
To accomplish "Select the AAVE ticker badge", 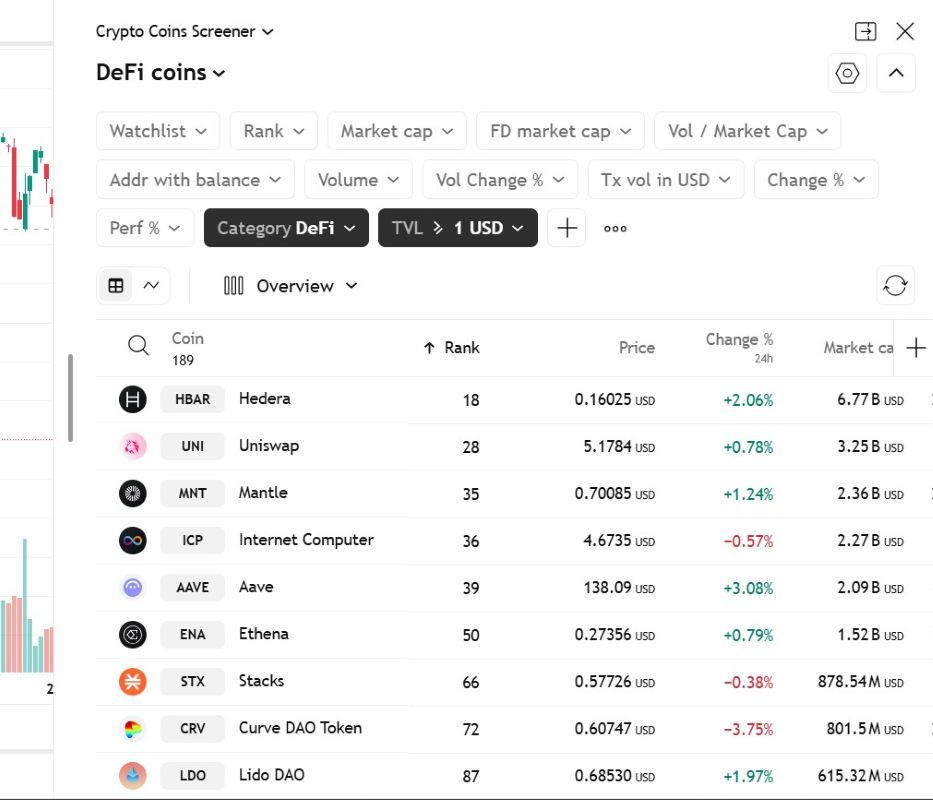I will (192, 588).
